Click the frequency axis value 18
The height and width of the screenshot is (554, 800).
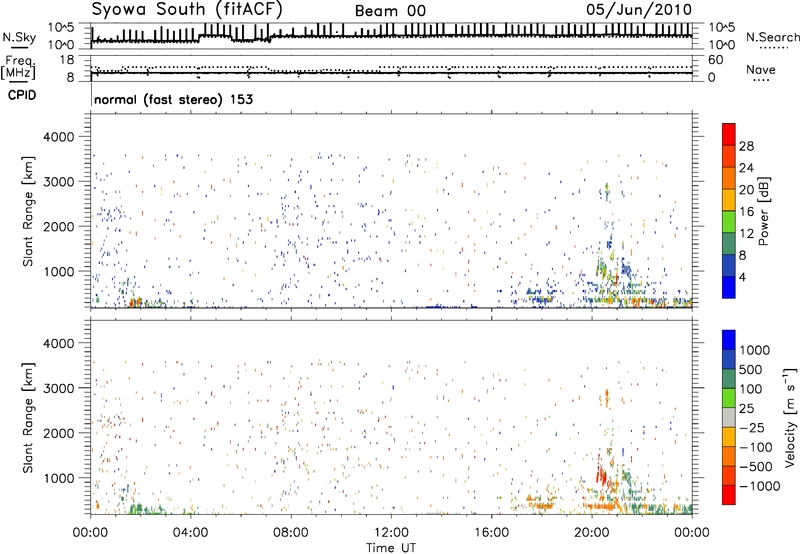(66, 60)
